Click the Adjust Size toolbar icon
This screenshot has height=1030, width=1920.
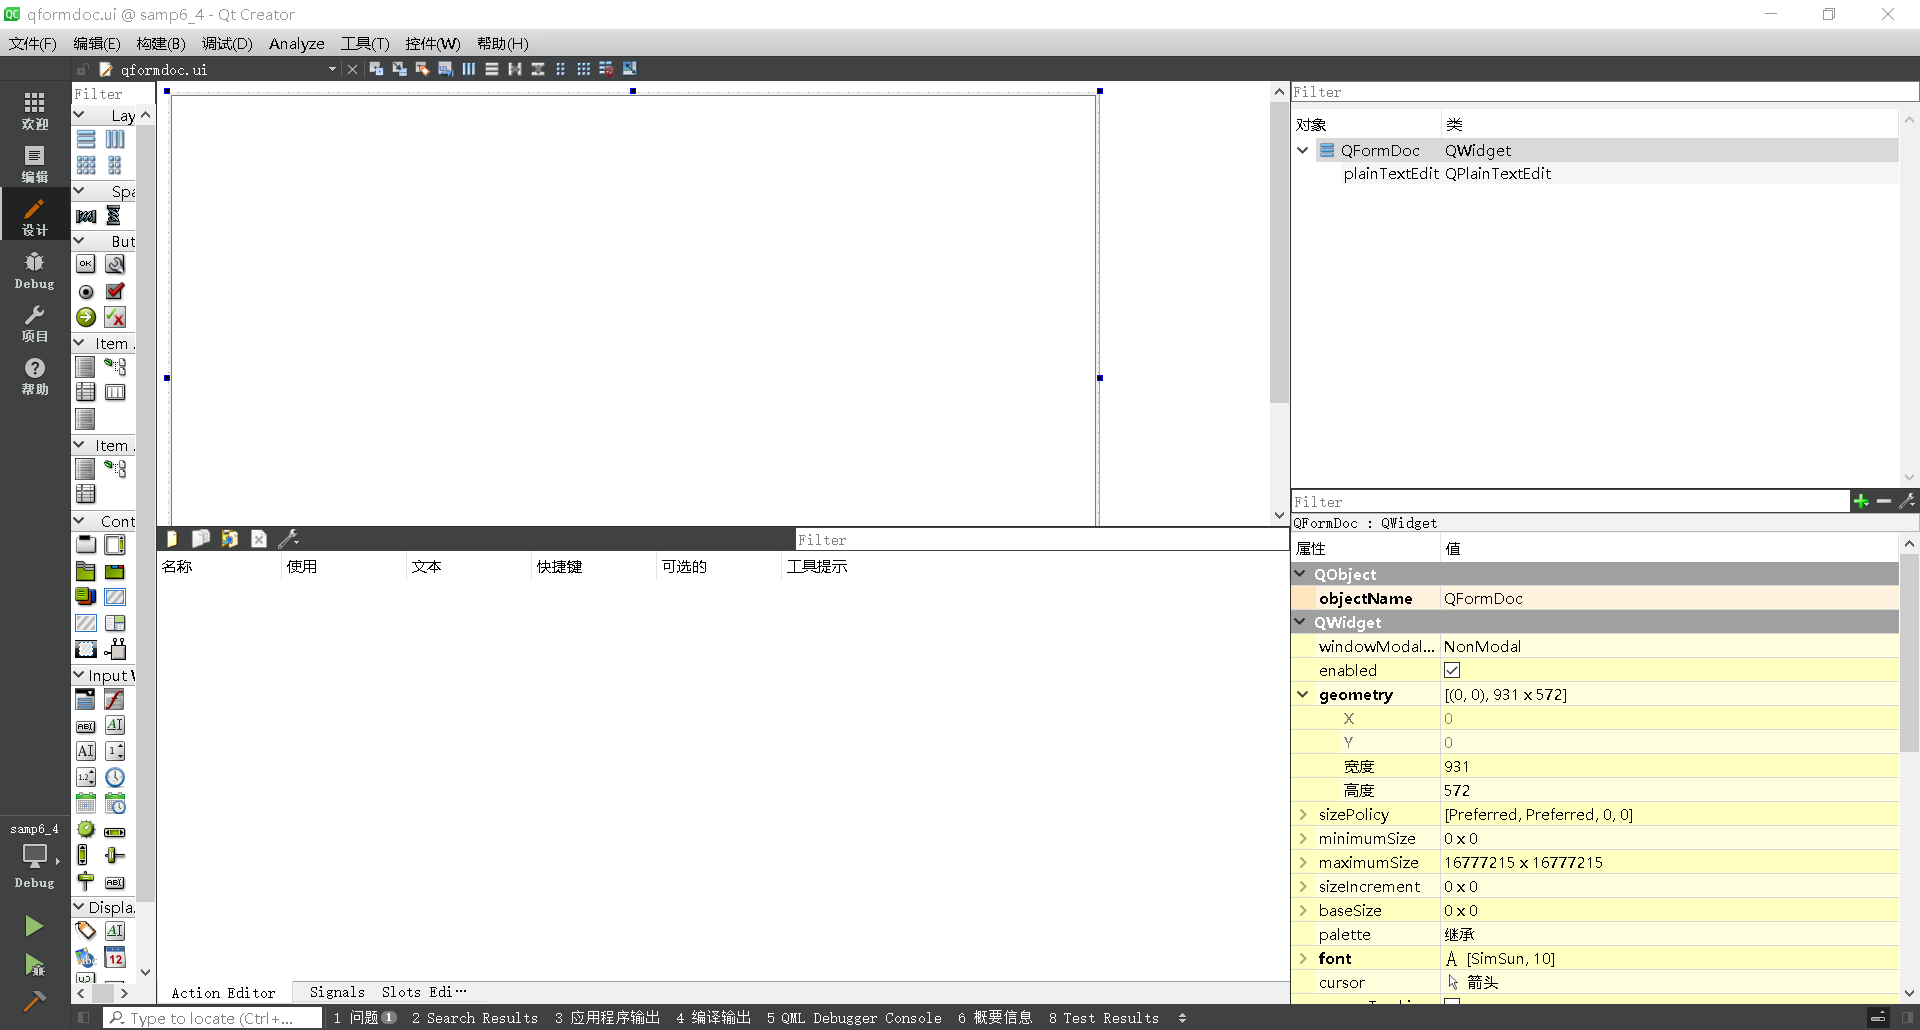pyautogui.click(x=630, y=68)
